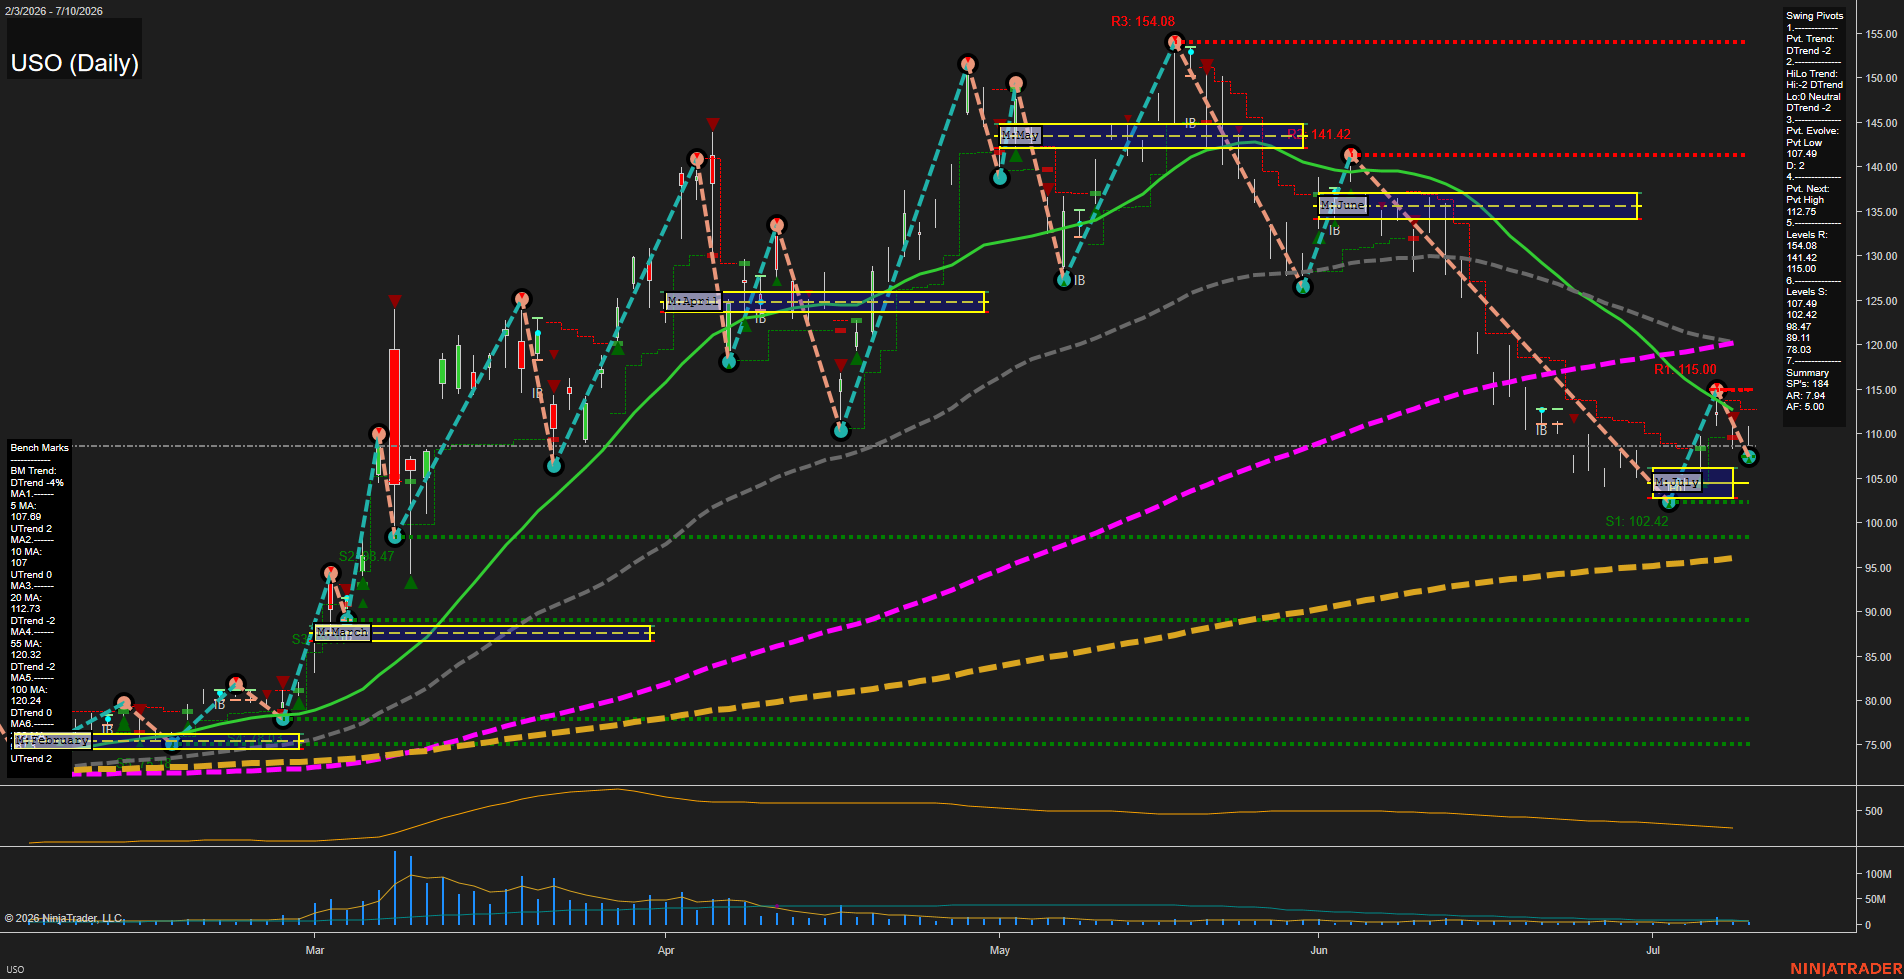Image resolution: width=1904 pixels, height=979 pixels.
Task: Select the M:March monthly range label
Action: (342, 633)
